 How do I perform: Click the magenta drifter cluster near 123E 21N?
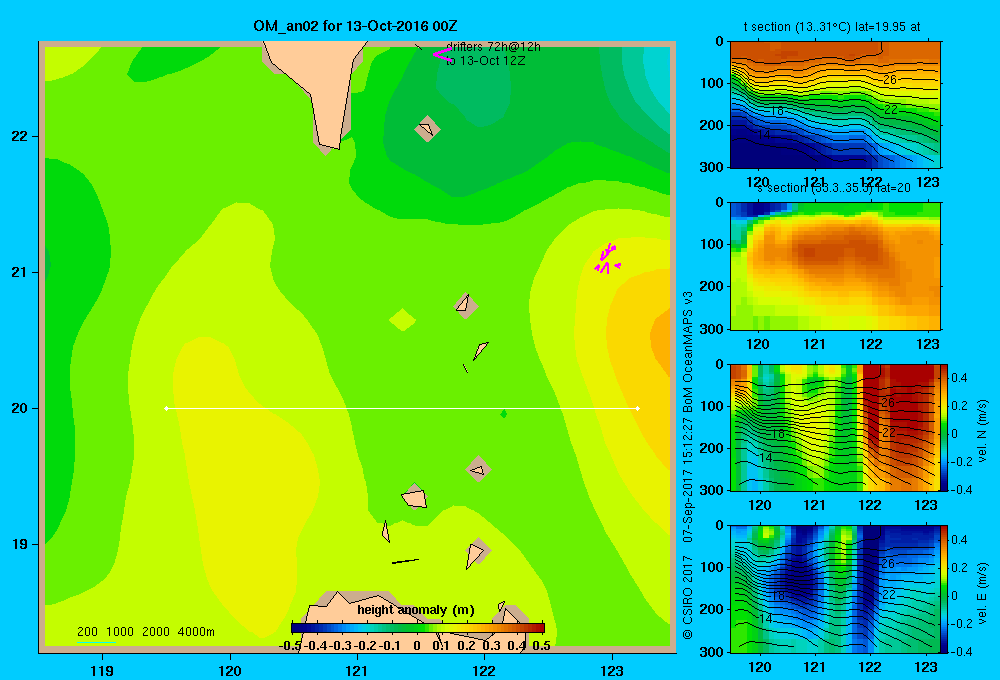click(607, 259)
